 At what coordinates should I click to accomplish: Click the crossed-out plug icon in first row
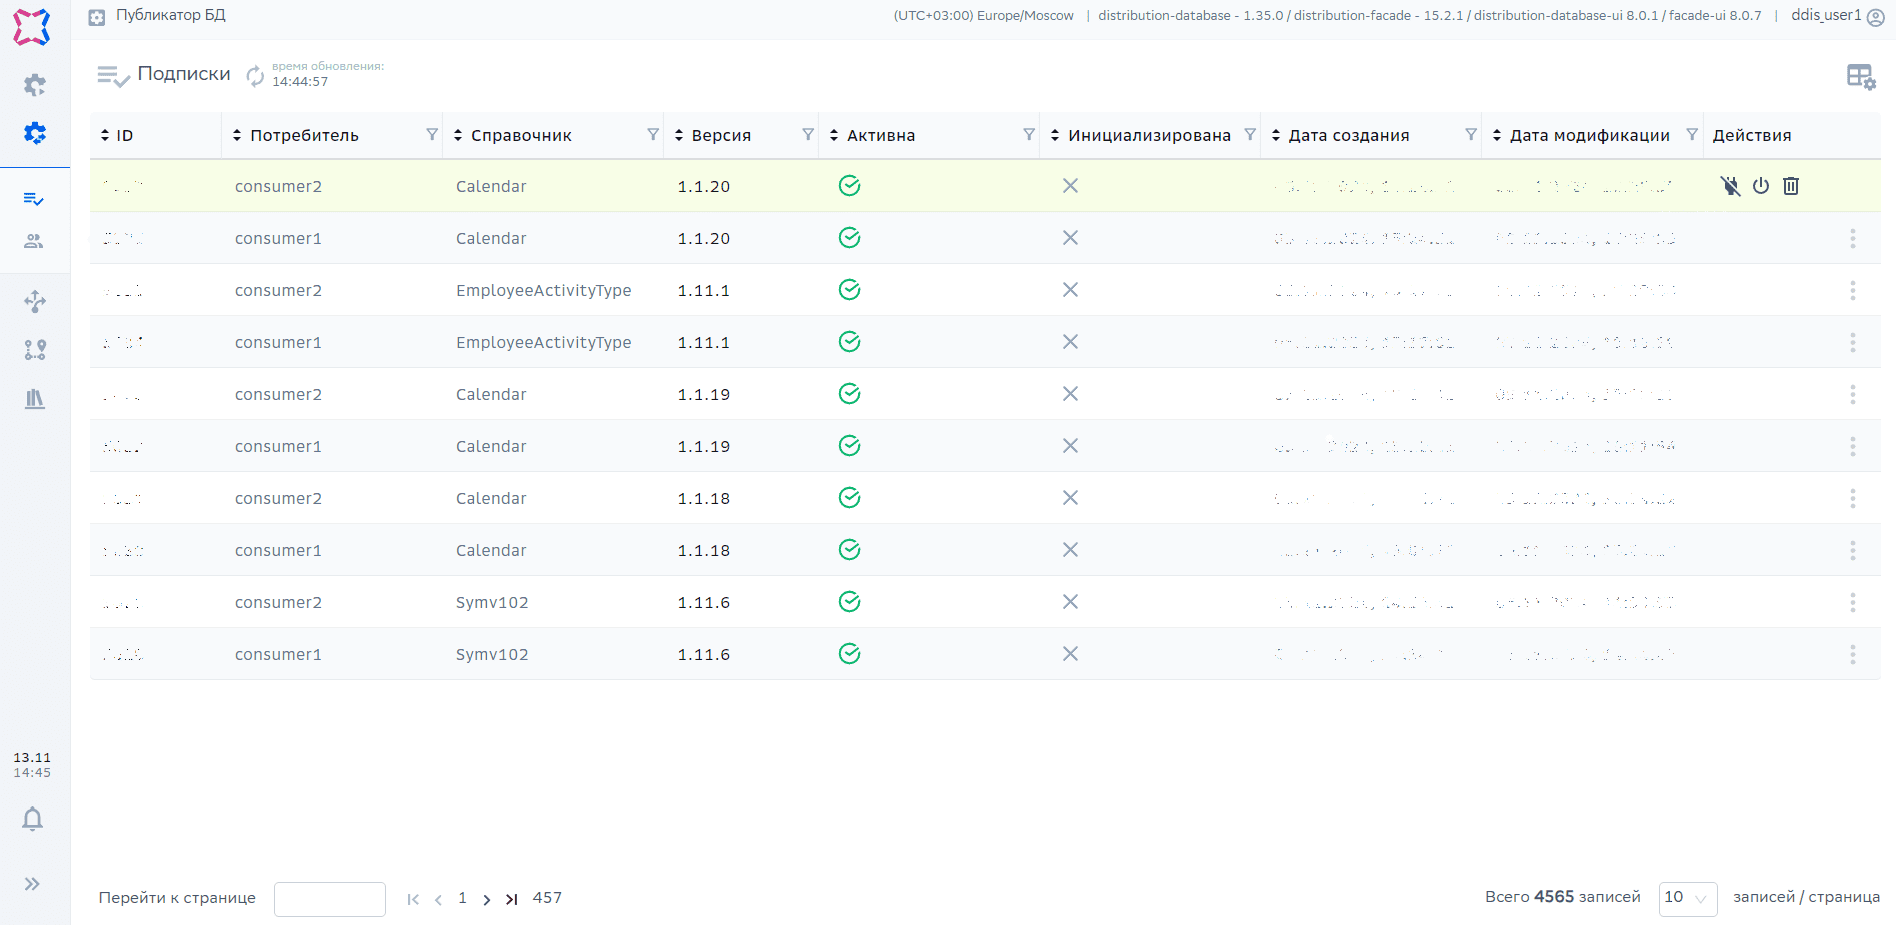[x=1730, y=186]
